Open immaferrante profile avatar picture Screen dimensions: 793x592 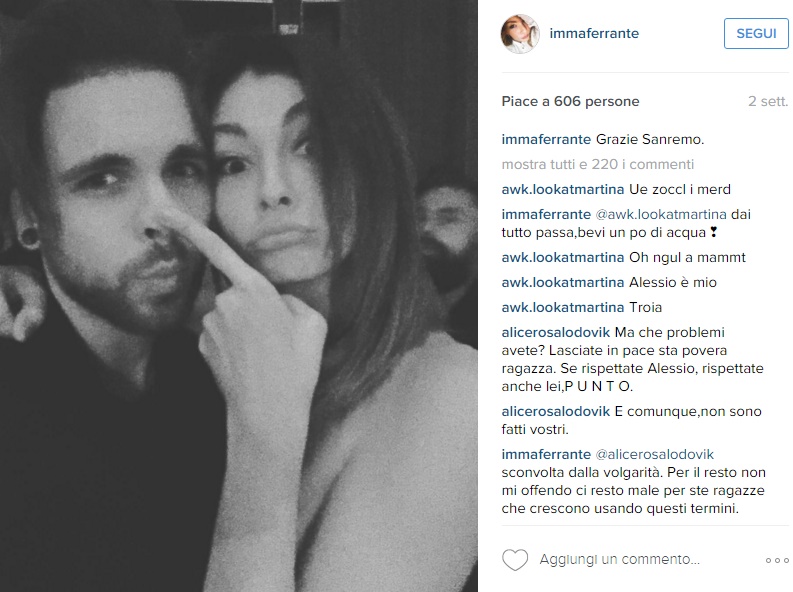click(x=520, y=34)
